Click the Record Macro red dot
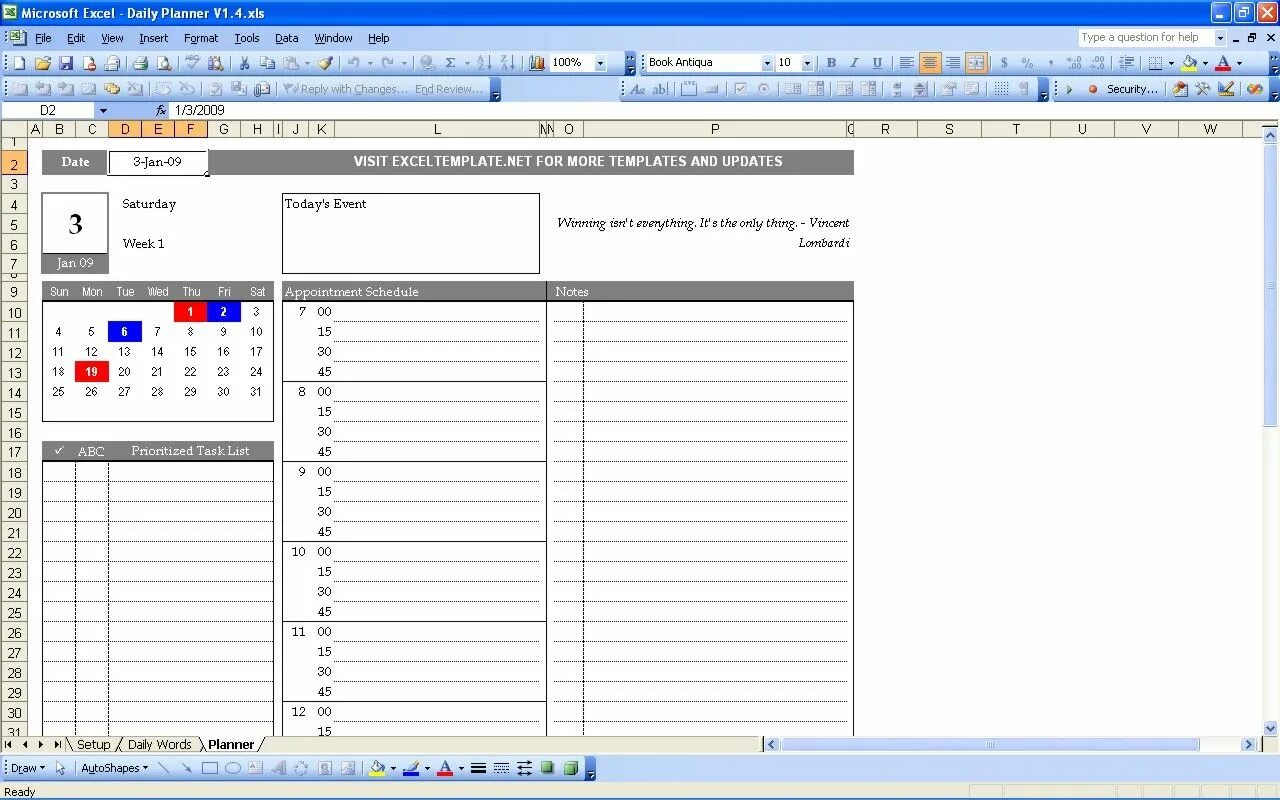Screen dimensions: 1280x800 (x=1092, y=89)
